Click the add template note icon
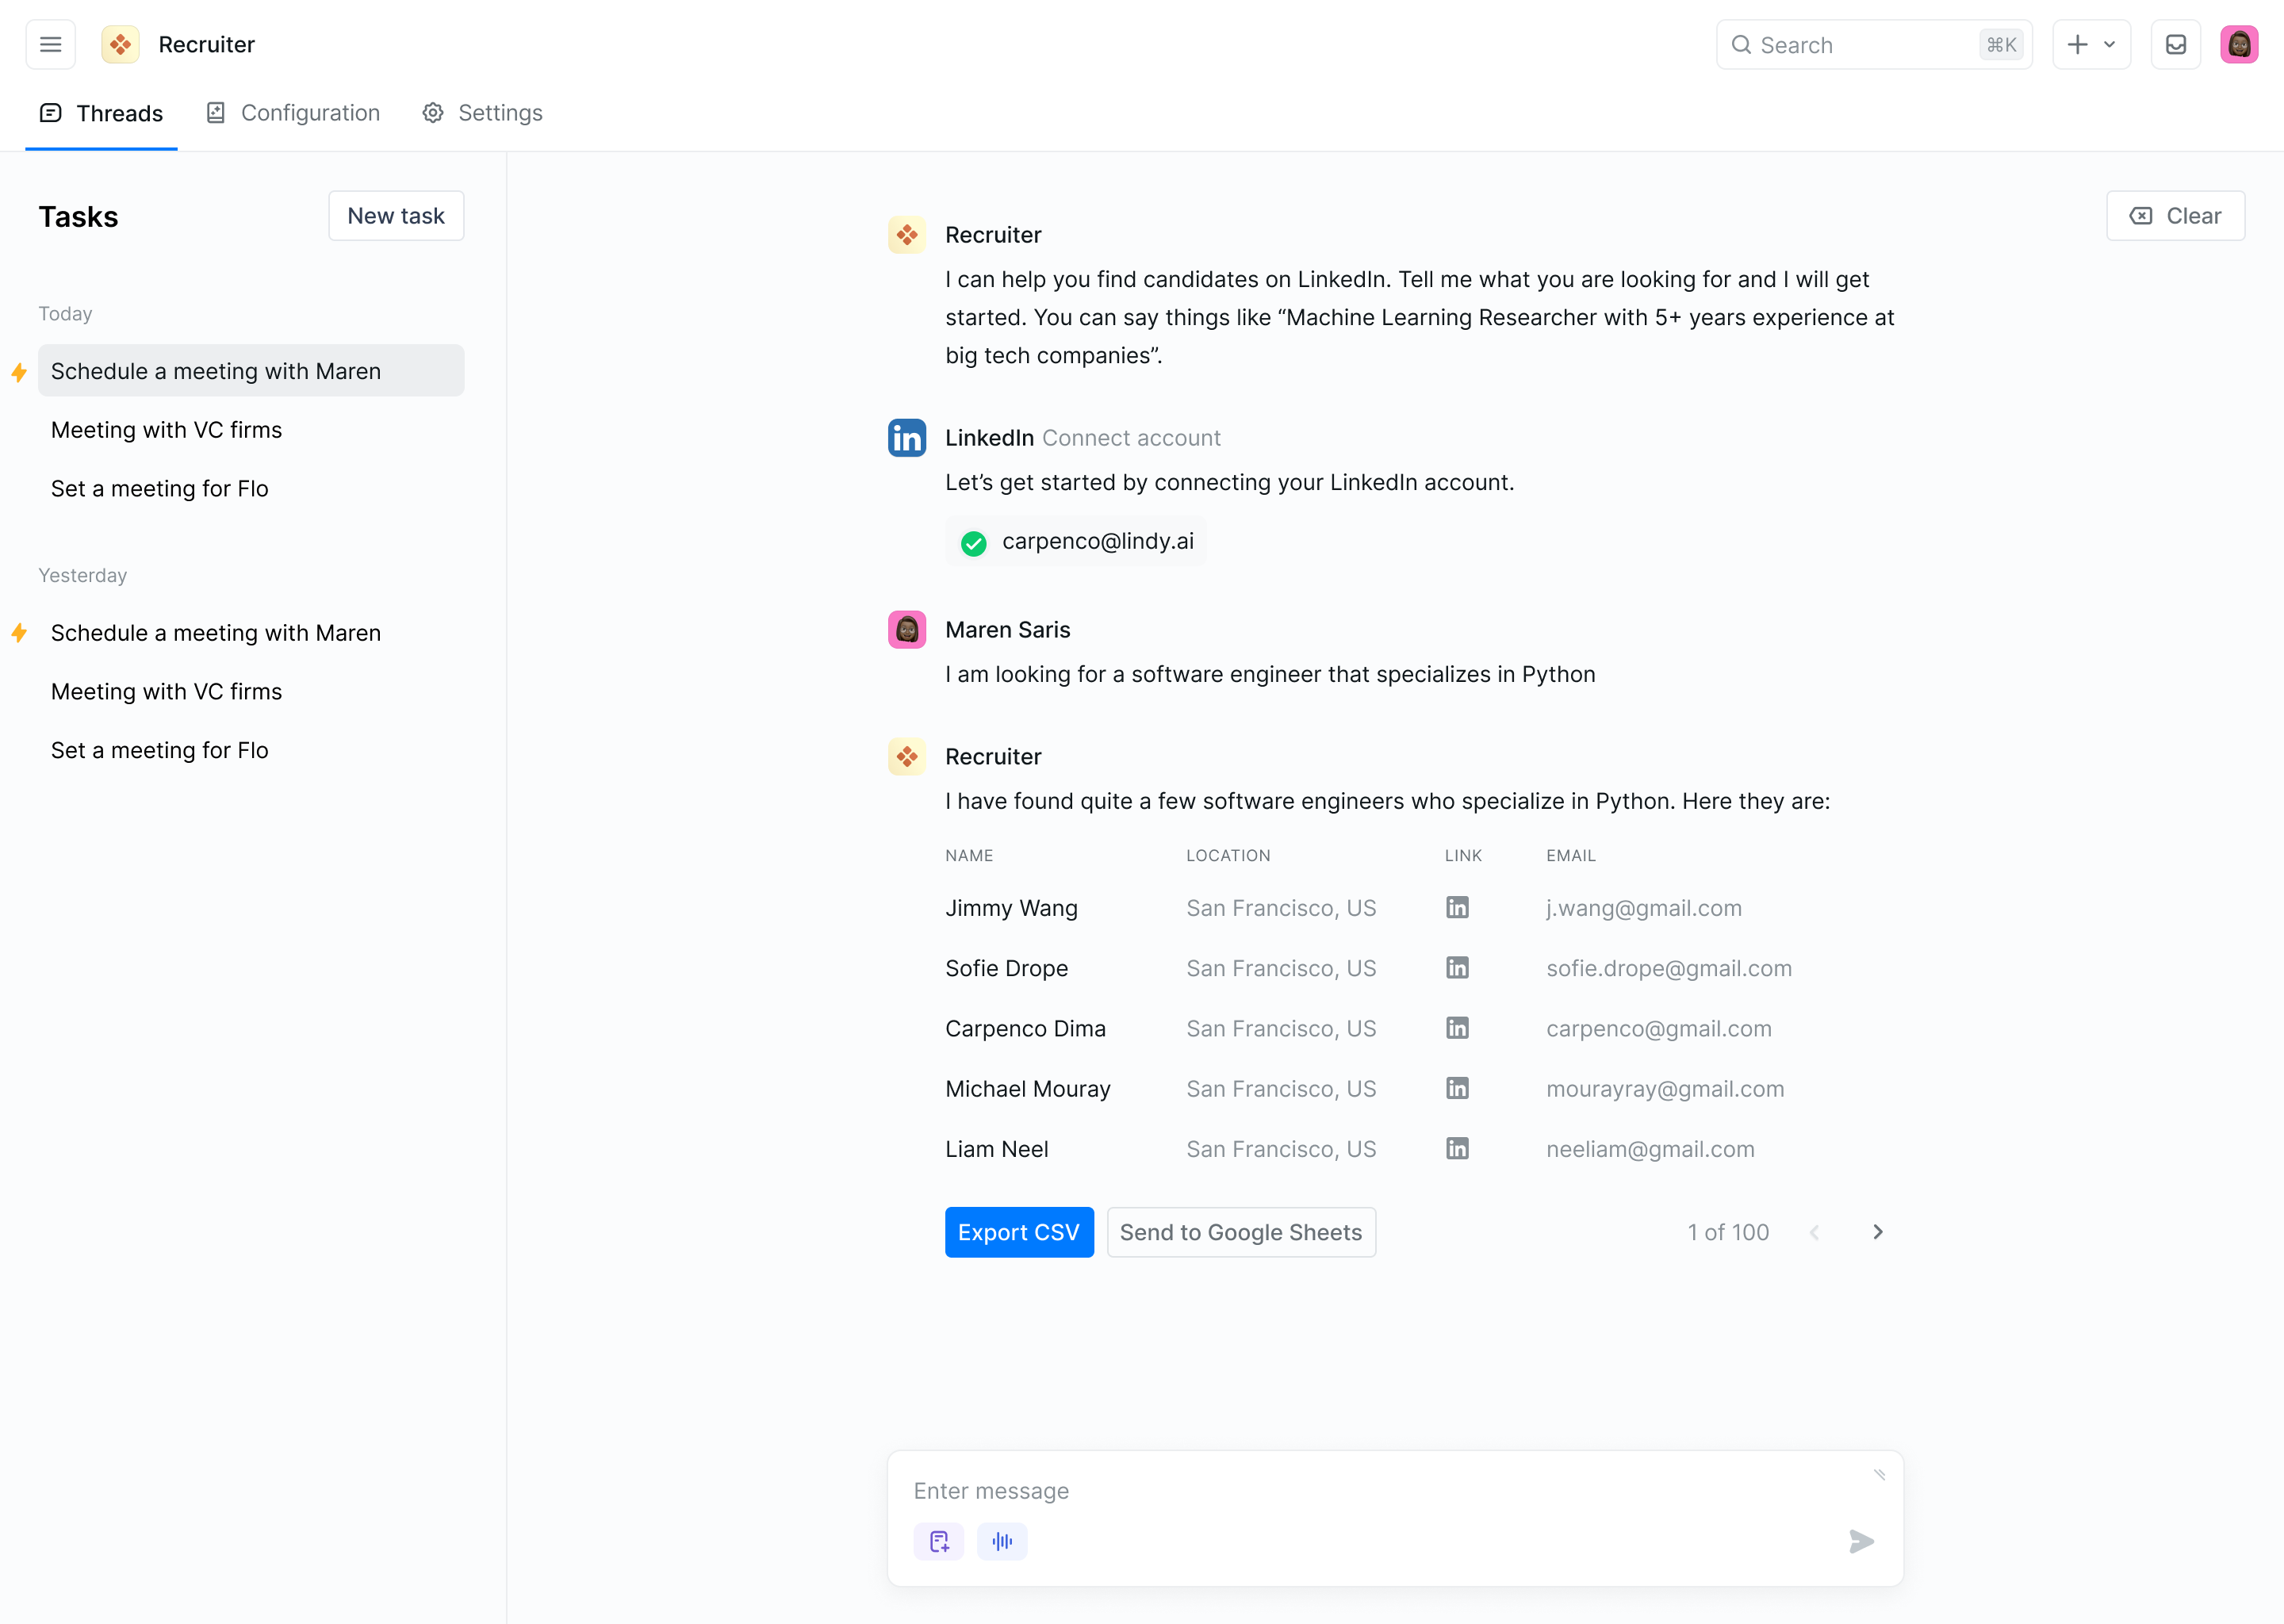 click(x=938, y=1541)
